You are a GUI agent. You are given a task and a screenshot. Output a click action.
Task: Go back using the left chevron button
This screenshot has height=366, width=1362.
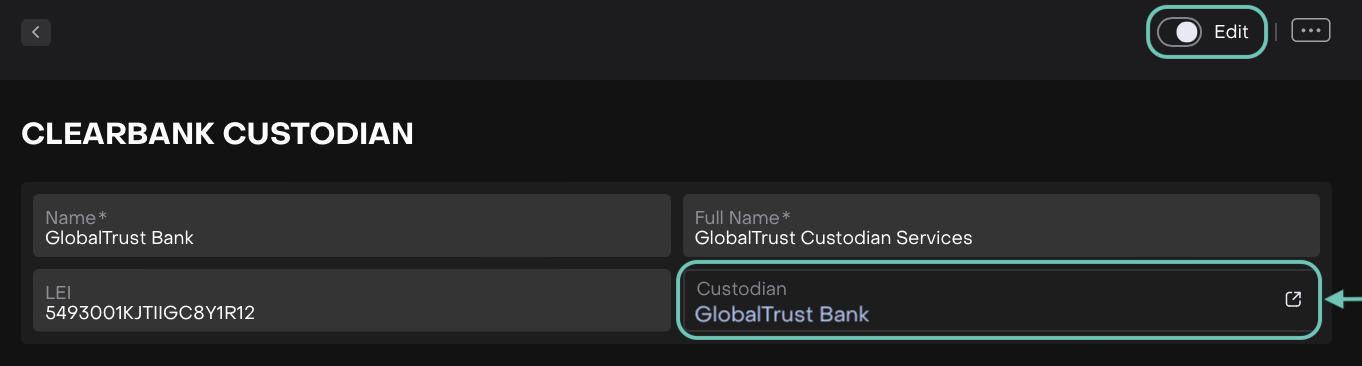(36, 32)
